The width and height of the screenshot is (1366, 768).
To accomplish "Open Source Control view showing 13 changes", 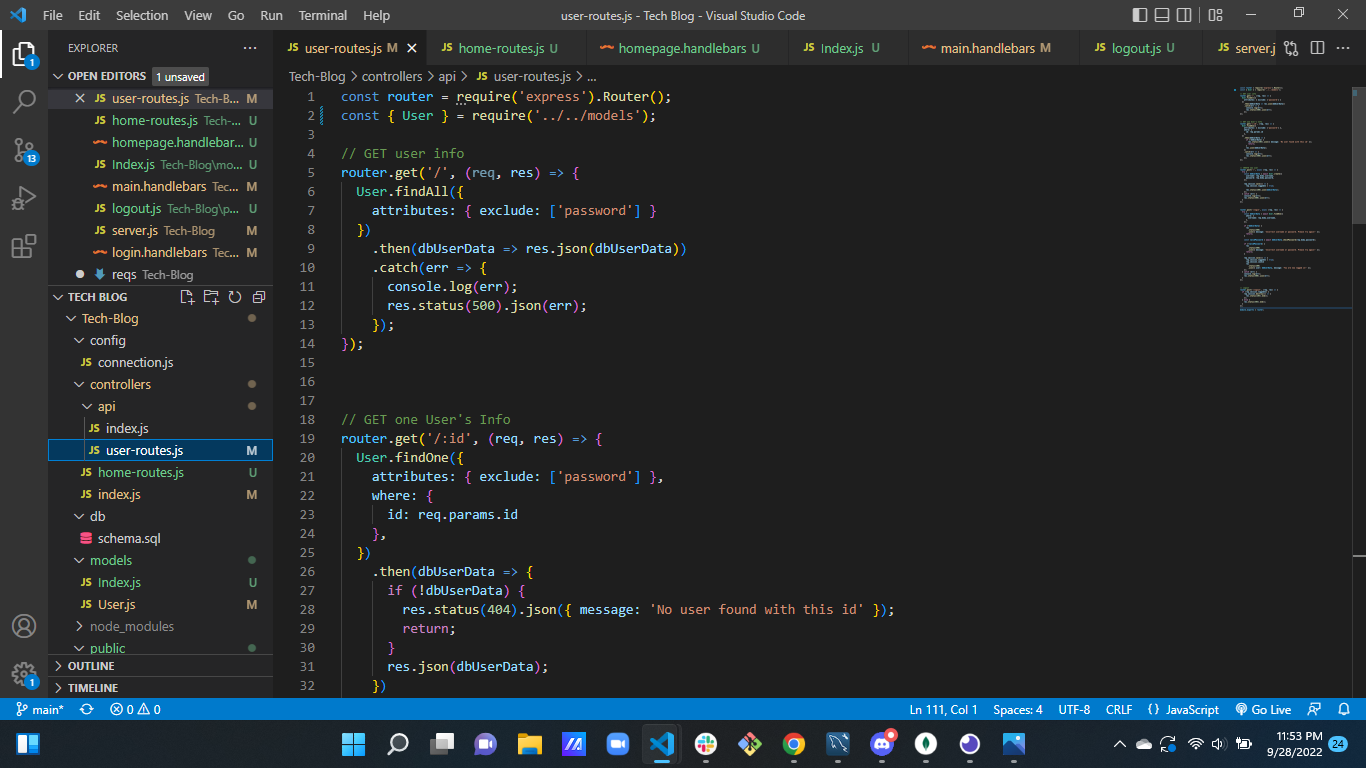I will (25, 150).
